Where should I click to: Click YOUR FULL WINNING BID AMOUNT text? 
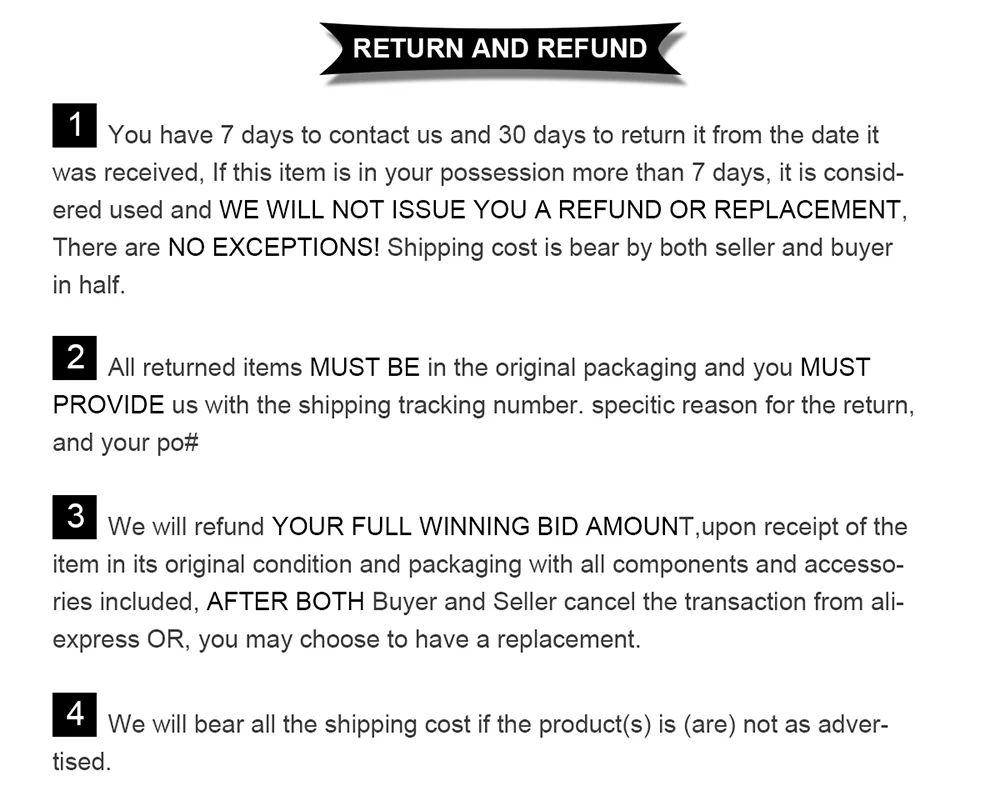tap(483, 527)
